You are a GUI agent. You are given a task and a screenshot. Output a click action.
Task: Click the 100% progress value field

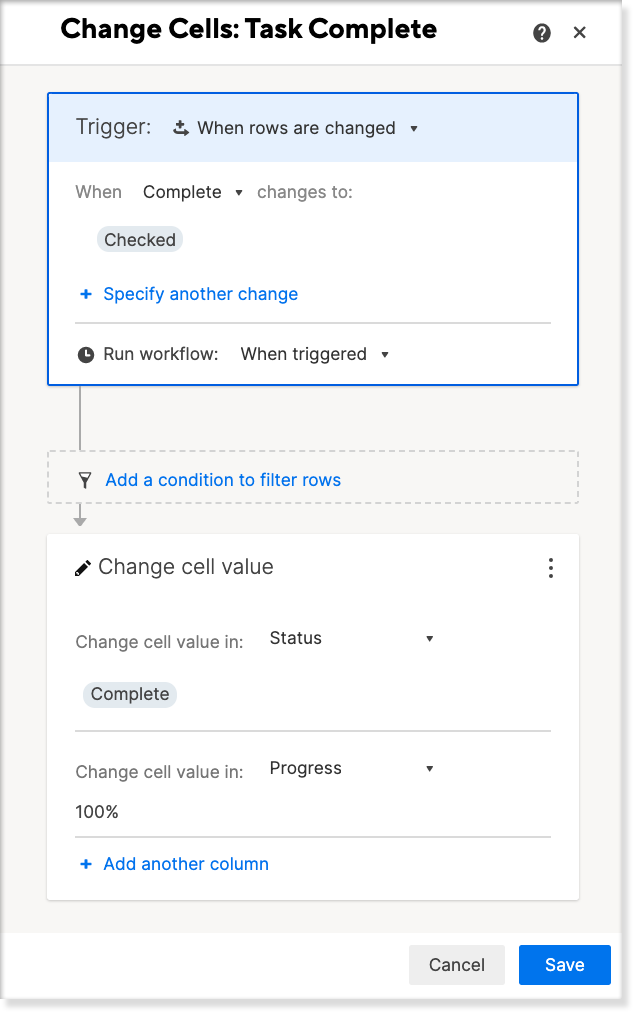pyautogui.click(x=98, y=812)
